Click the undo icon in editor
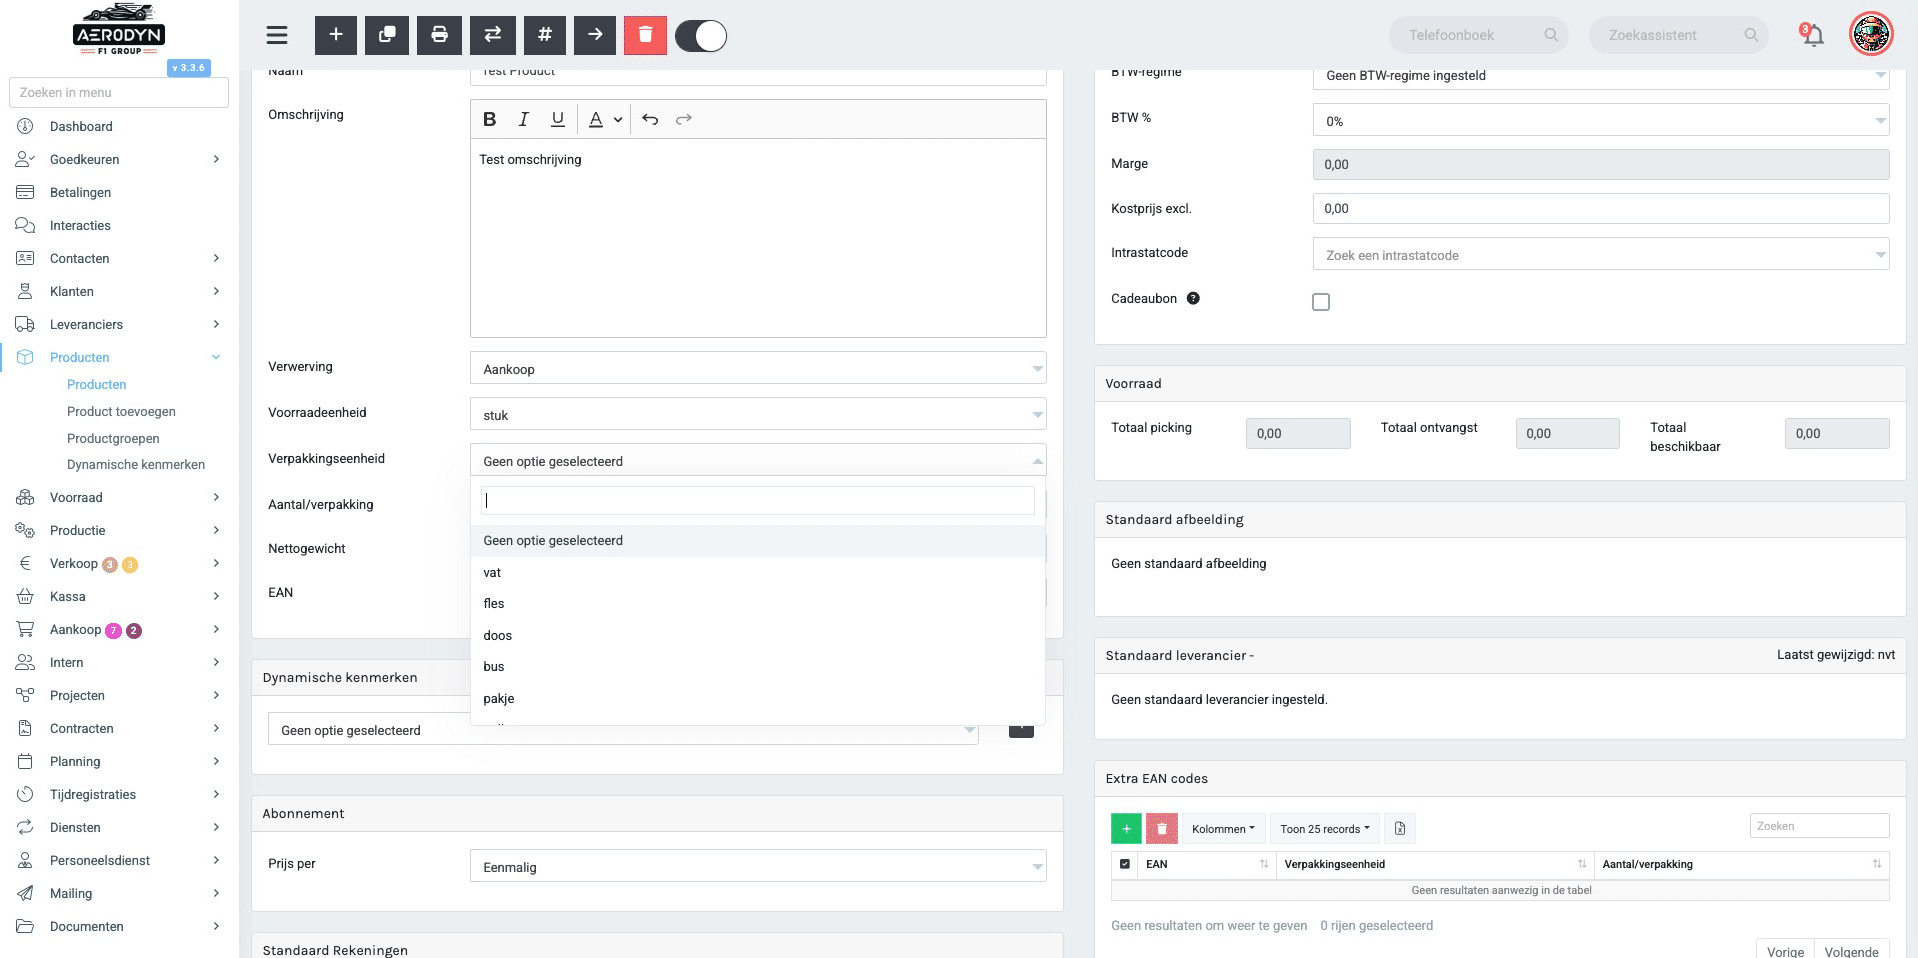 tap(650, 119)
